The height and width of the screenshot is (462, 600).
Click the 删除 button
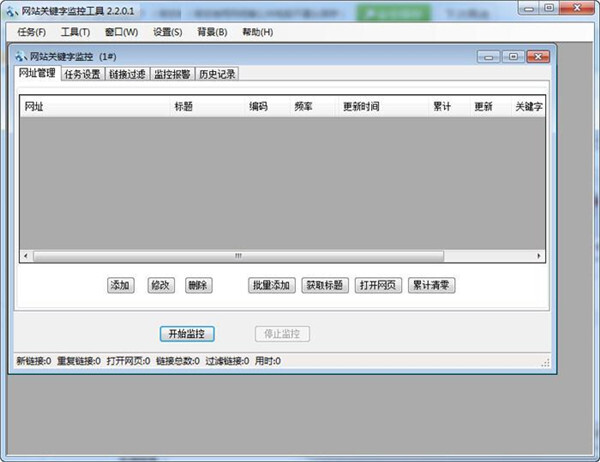coord(198,285)
